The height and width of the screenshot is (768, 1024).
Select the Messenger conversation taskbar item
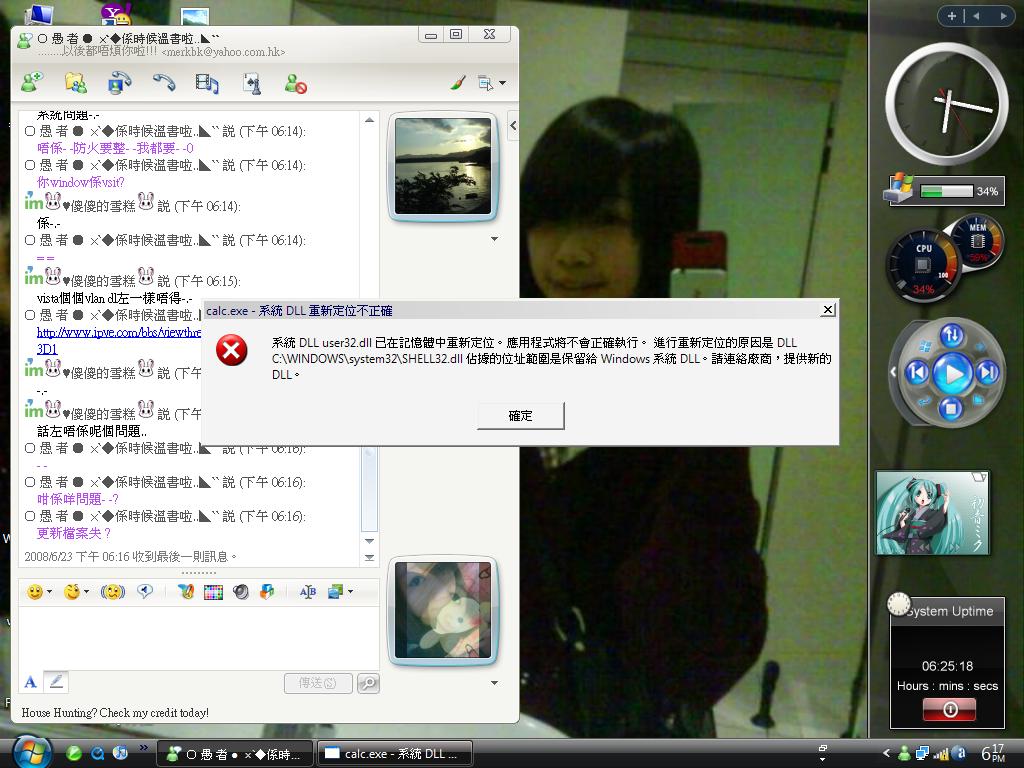pos(235,754)
